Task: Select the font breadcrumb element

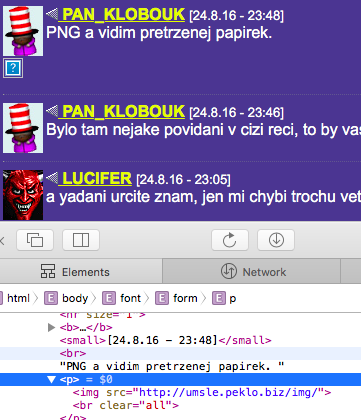Action: (x=122, y=298)
